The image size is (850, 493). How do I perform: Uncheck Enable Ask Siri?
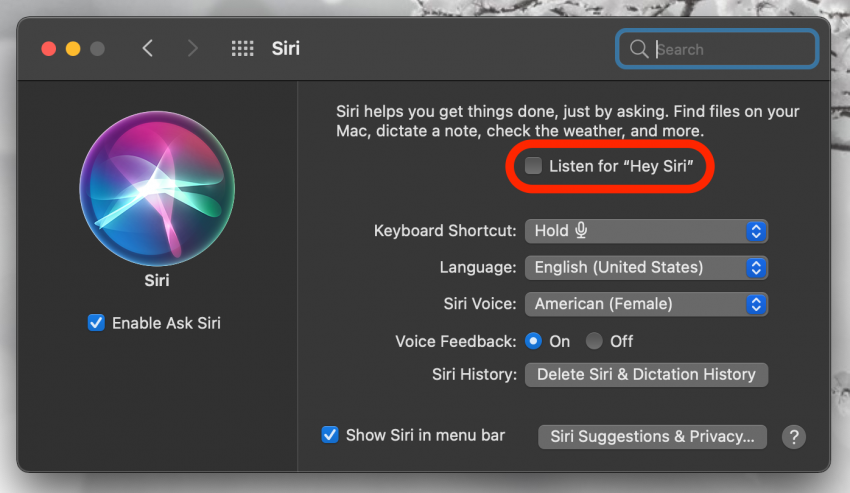pos(96,323)
